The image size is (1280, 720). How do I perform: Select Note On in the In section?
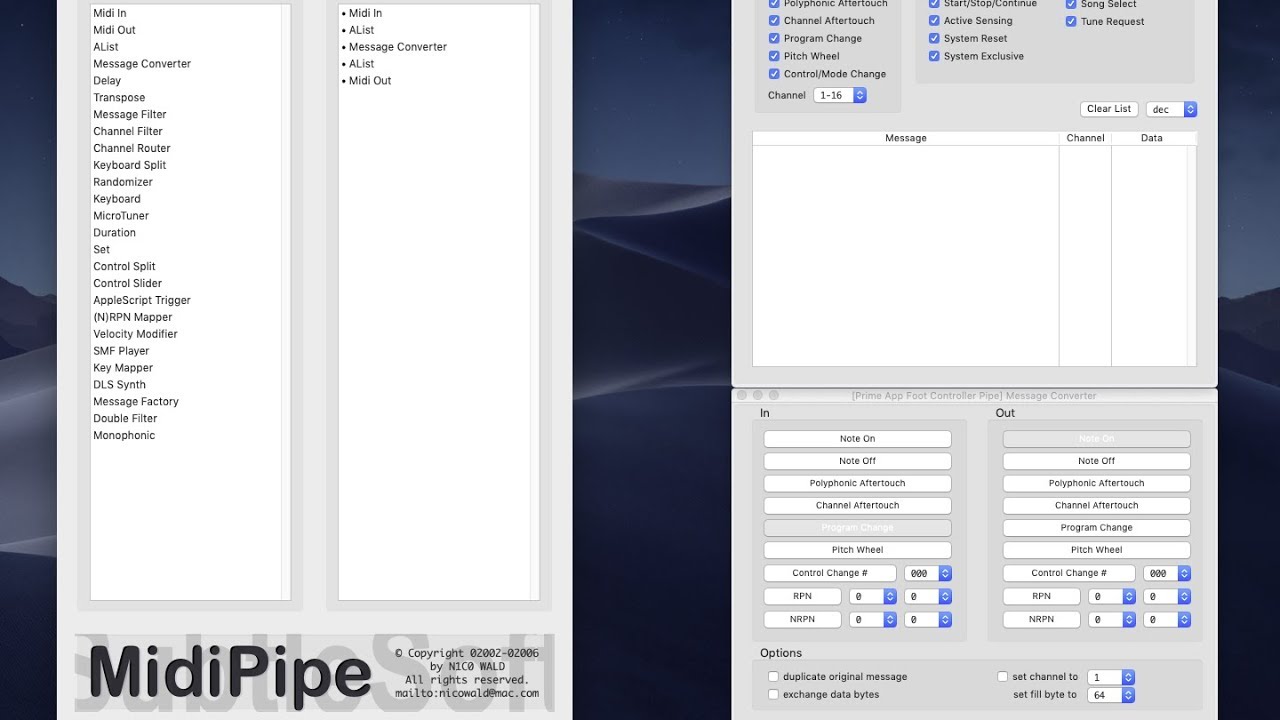click(x=857, y=439)
